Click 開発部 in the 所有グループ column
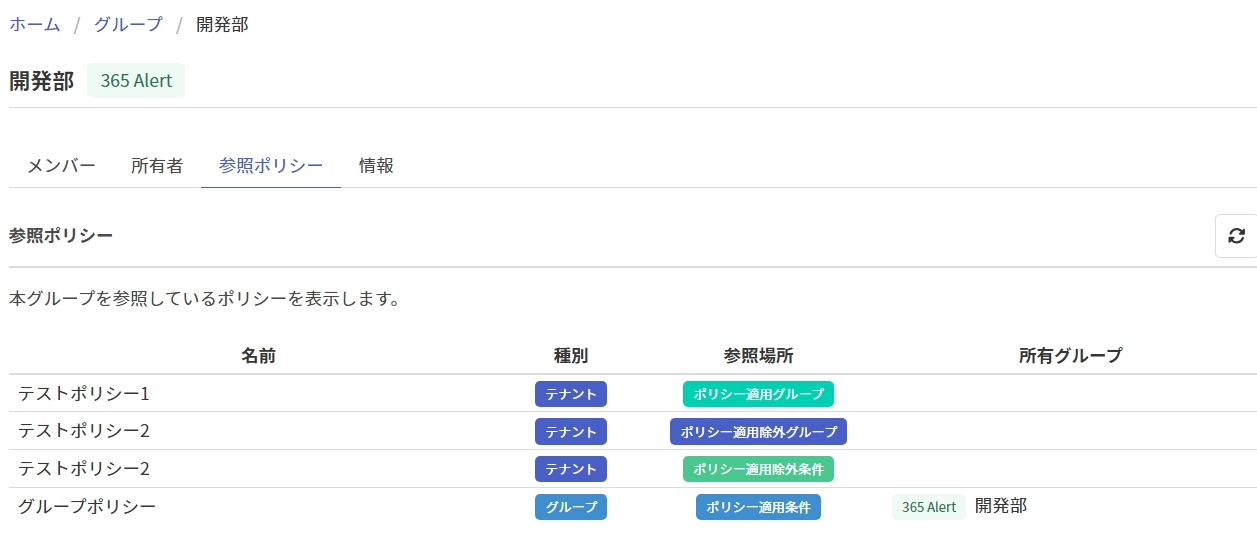The height and width of the screenshot is (539, 1257). click(1000, 506)
